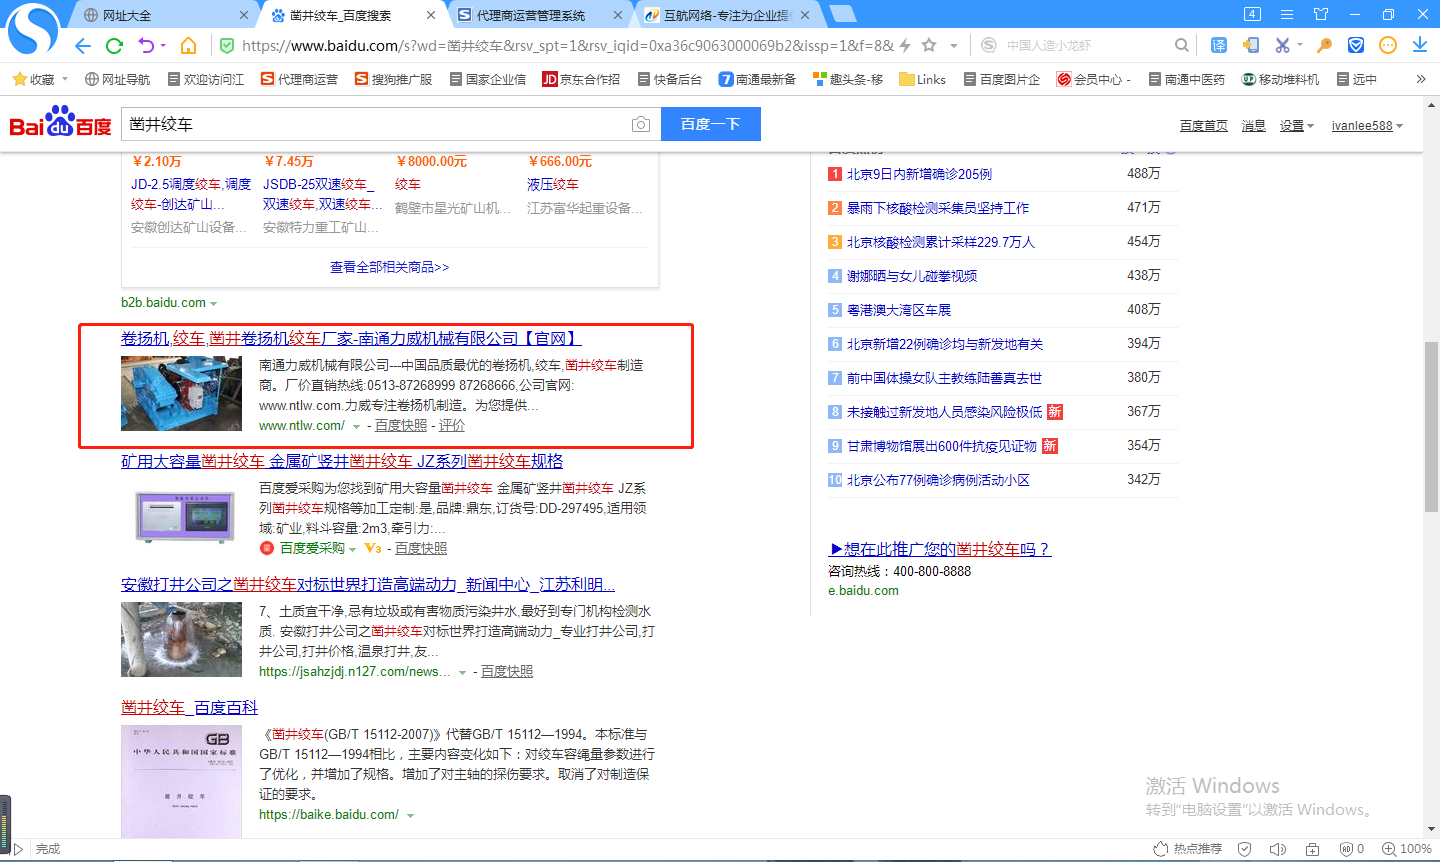The image size is (1440, 862).
Task: Click the scissors screenshot tool icon
Action: pos(1283,46)
